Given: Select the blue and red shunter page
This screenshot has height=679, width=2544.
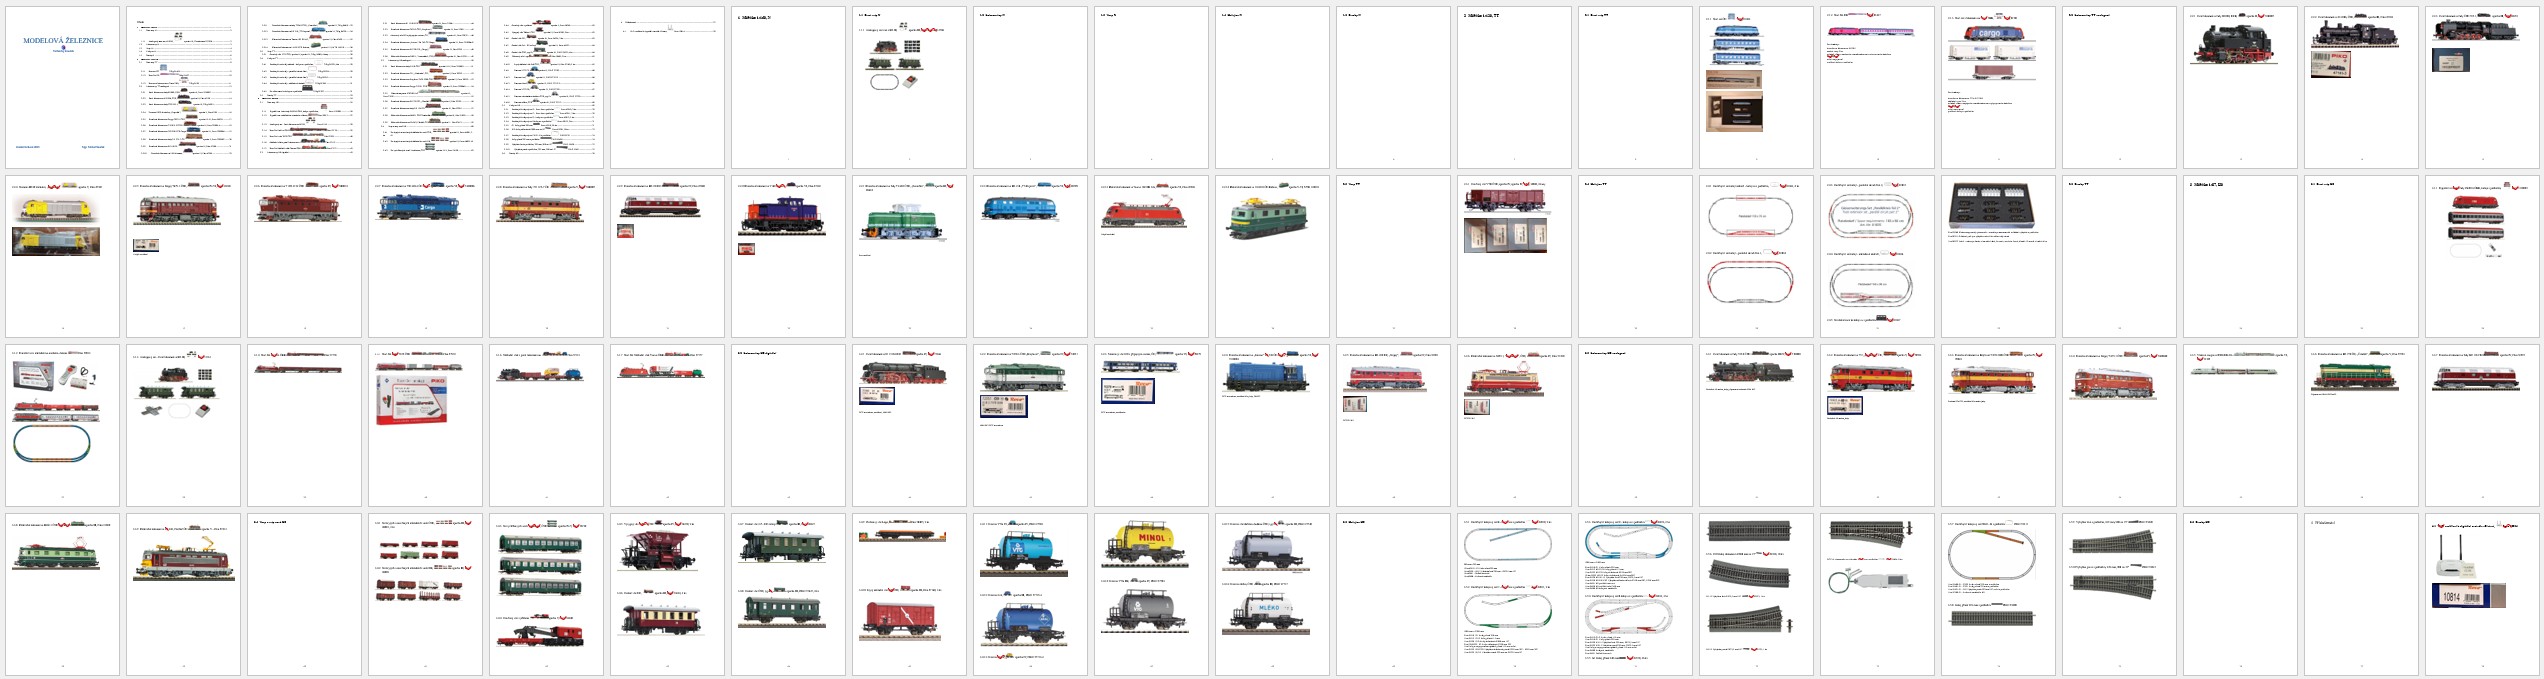Looking at the screenshot, I should click(788, 256).
